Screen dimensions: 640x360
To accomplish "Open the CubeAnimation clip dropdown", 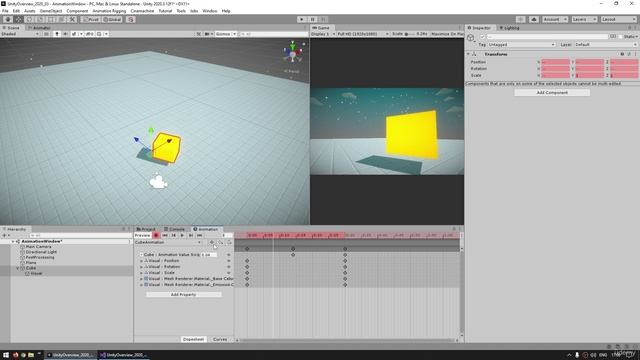I will coord(168,242).
